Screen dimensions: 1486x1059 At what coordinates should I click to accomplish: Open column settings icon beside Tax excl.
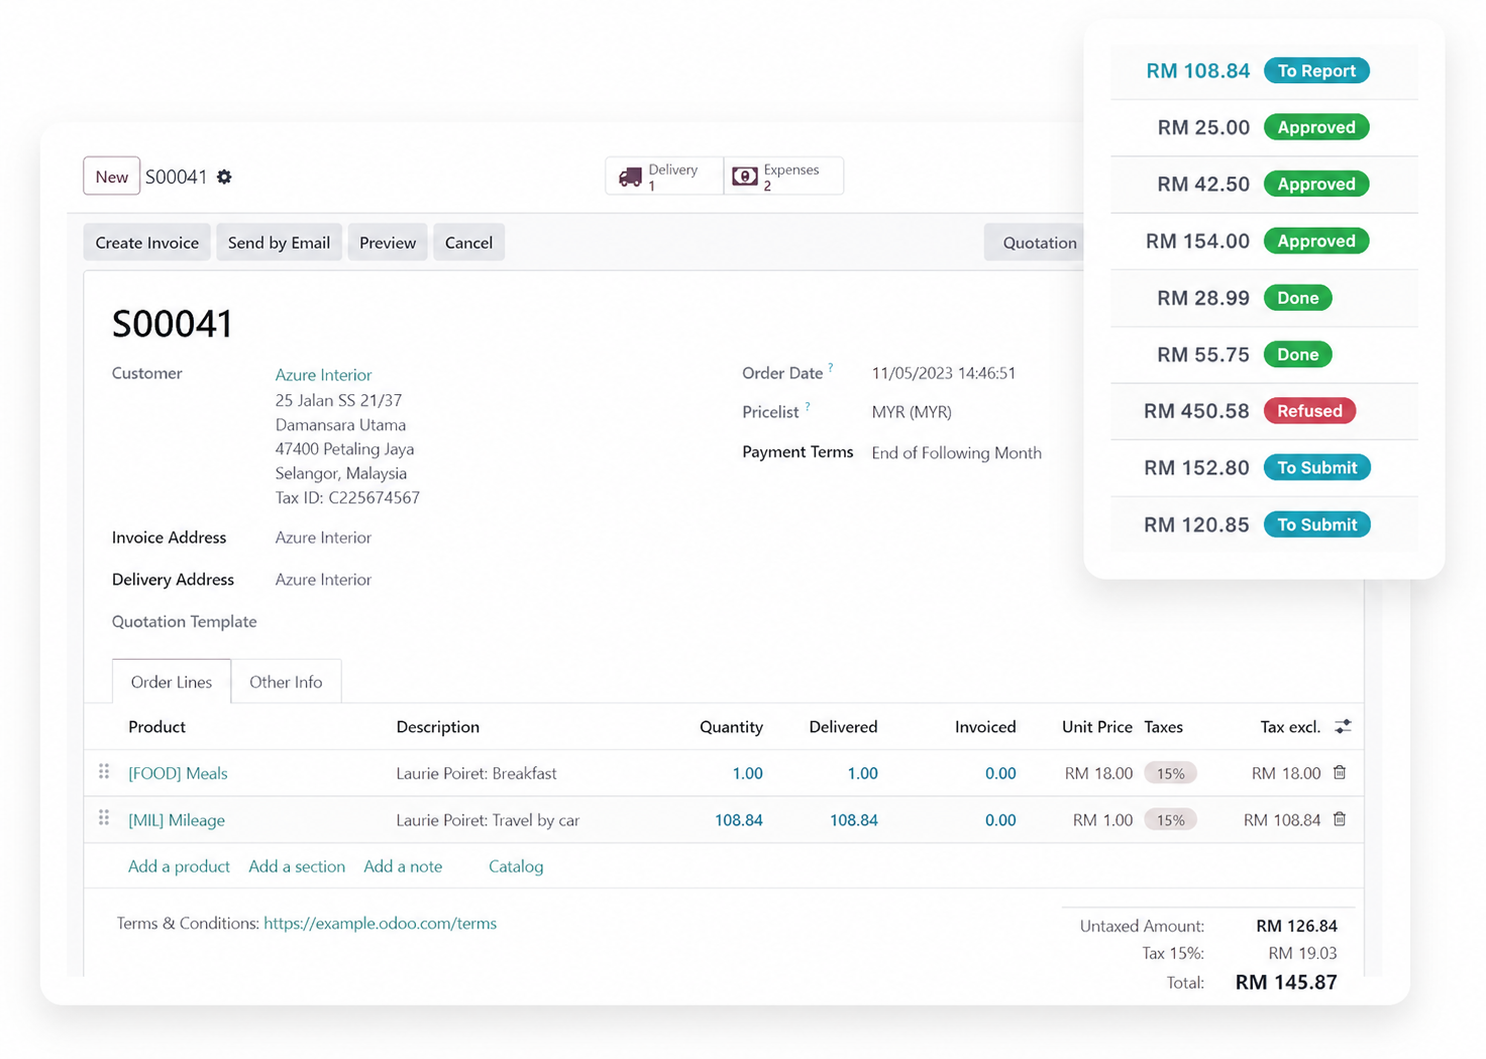click(x=1343, y=727)
